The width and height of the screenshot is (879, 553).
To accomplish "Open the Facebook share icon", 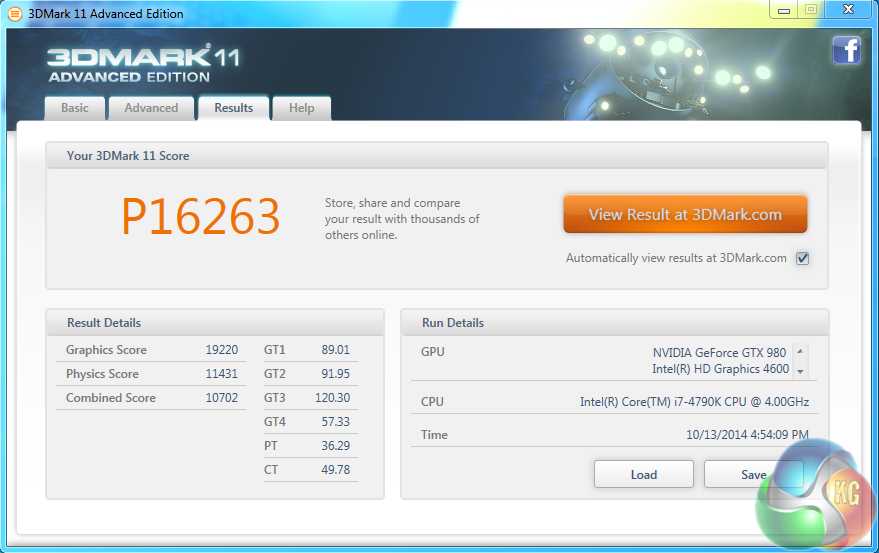I will coord(846,50).
